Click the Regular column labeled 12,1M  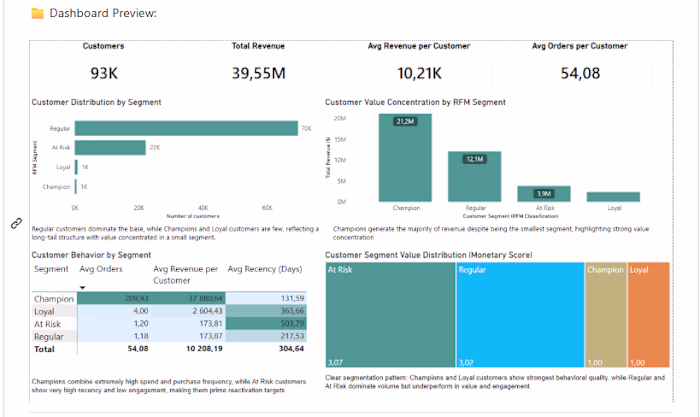[475, 176]
